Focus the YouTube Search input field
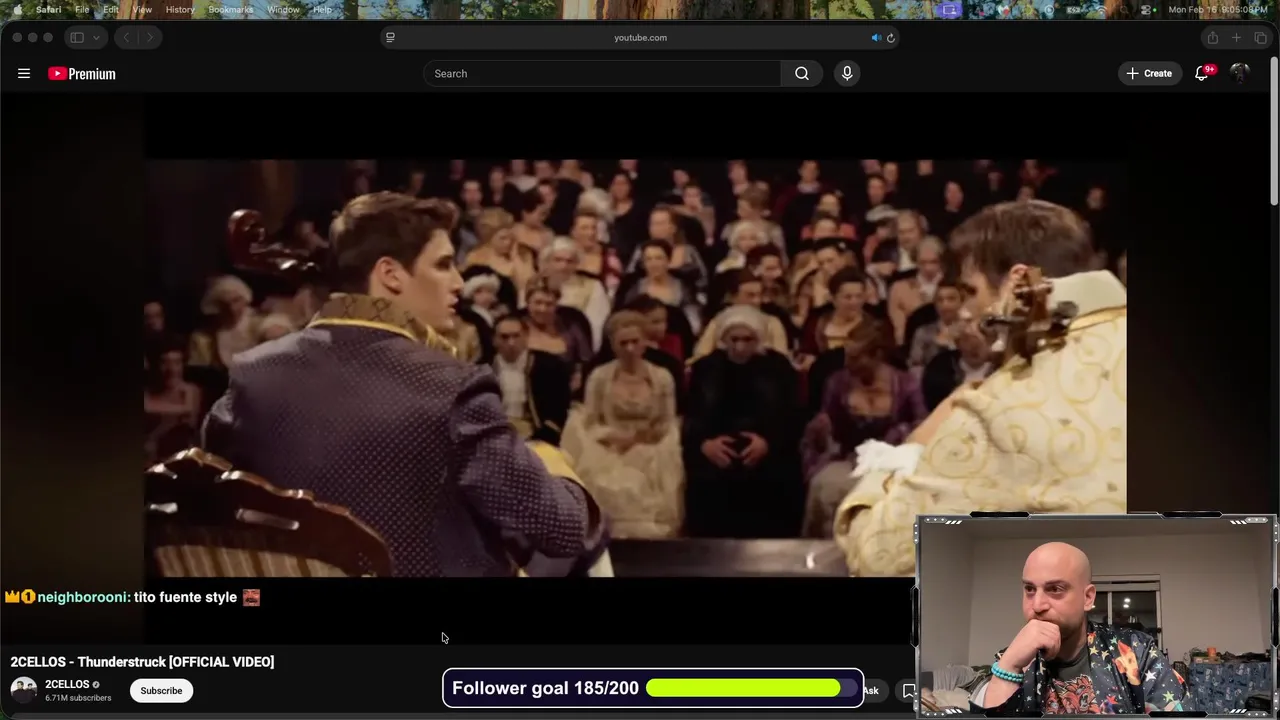The image size is (1280, 720). click(603, 73)
